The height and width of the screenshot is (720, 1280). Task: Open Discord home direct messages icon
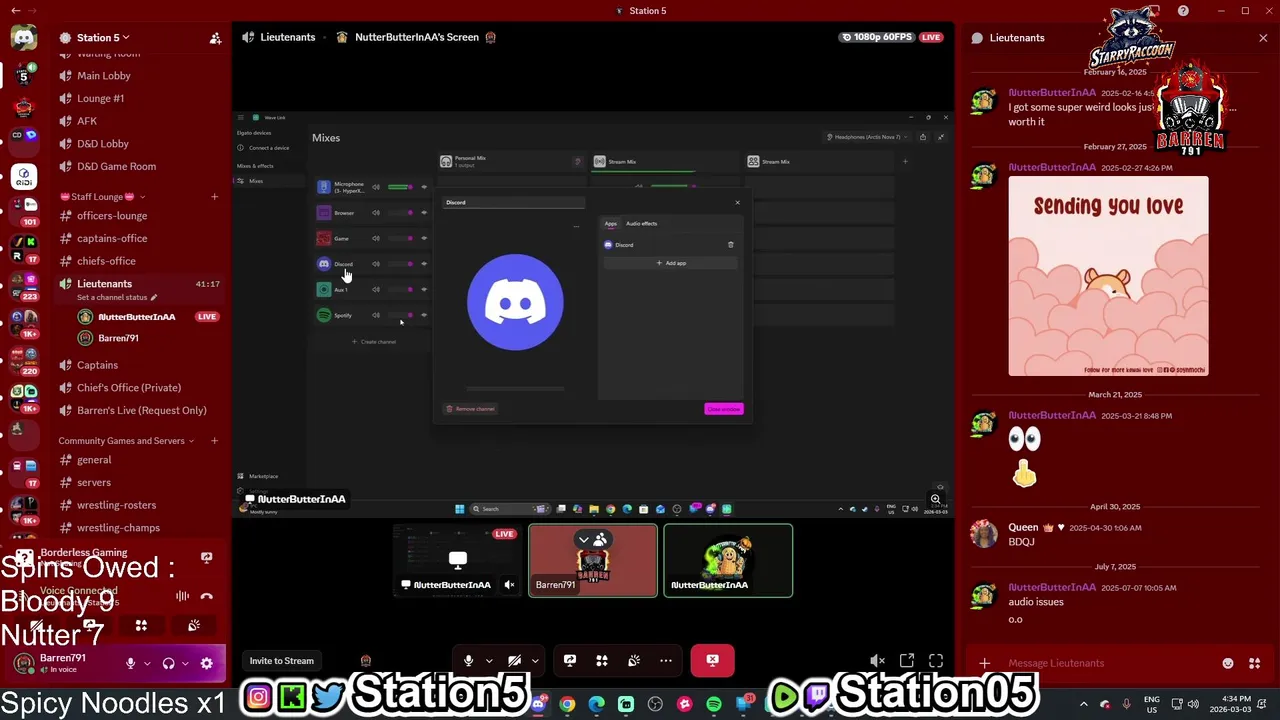23,38
